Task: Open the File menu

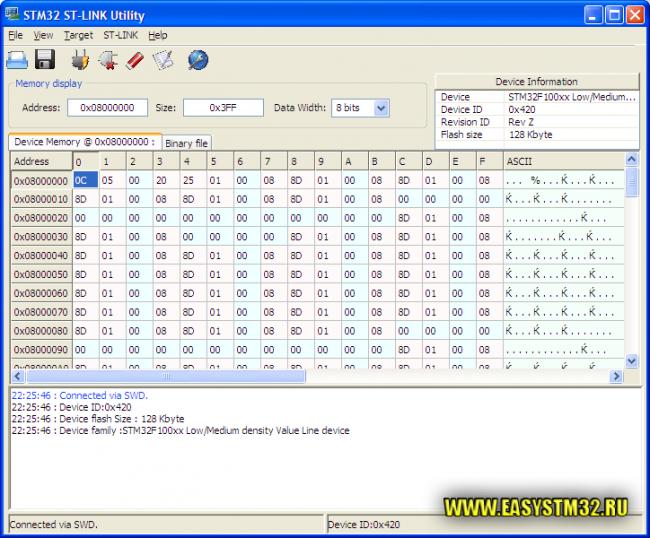Action: tap(15, 35)
